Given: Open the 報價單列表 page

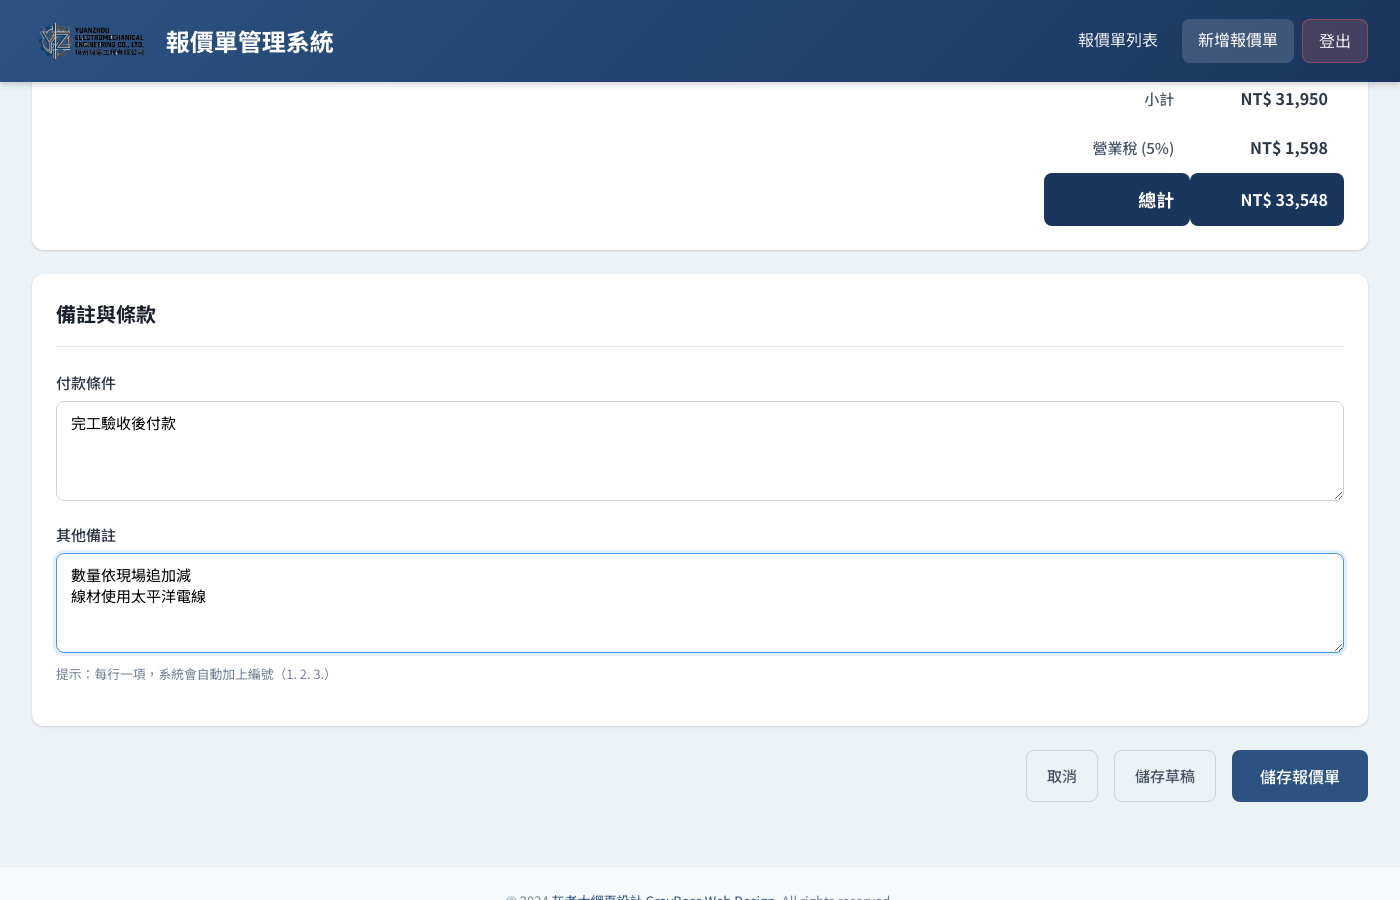Looking at the screenshot, I should click(x=1117, y=41).
